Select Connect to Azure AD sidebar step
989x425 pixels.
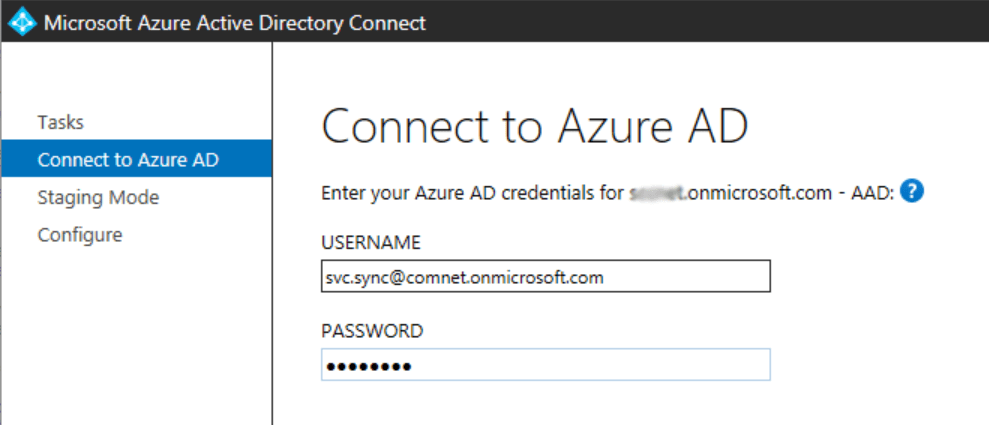click(x=127, y=159)
